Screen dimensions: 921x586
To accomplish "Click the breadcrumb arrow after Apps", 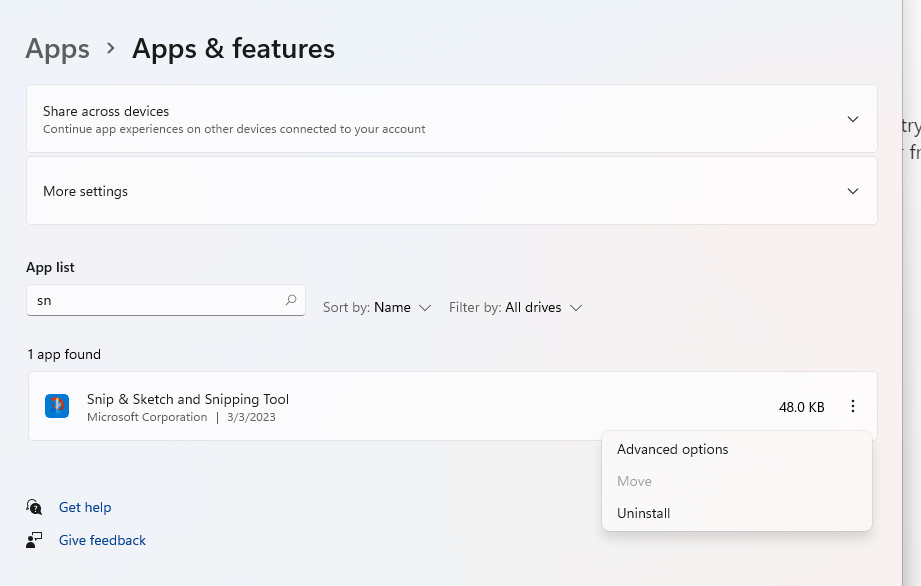I will [x=111, y=48].
